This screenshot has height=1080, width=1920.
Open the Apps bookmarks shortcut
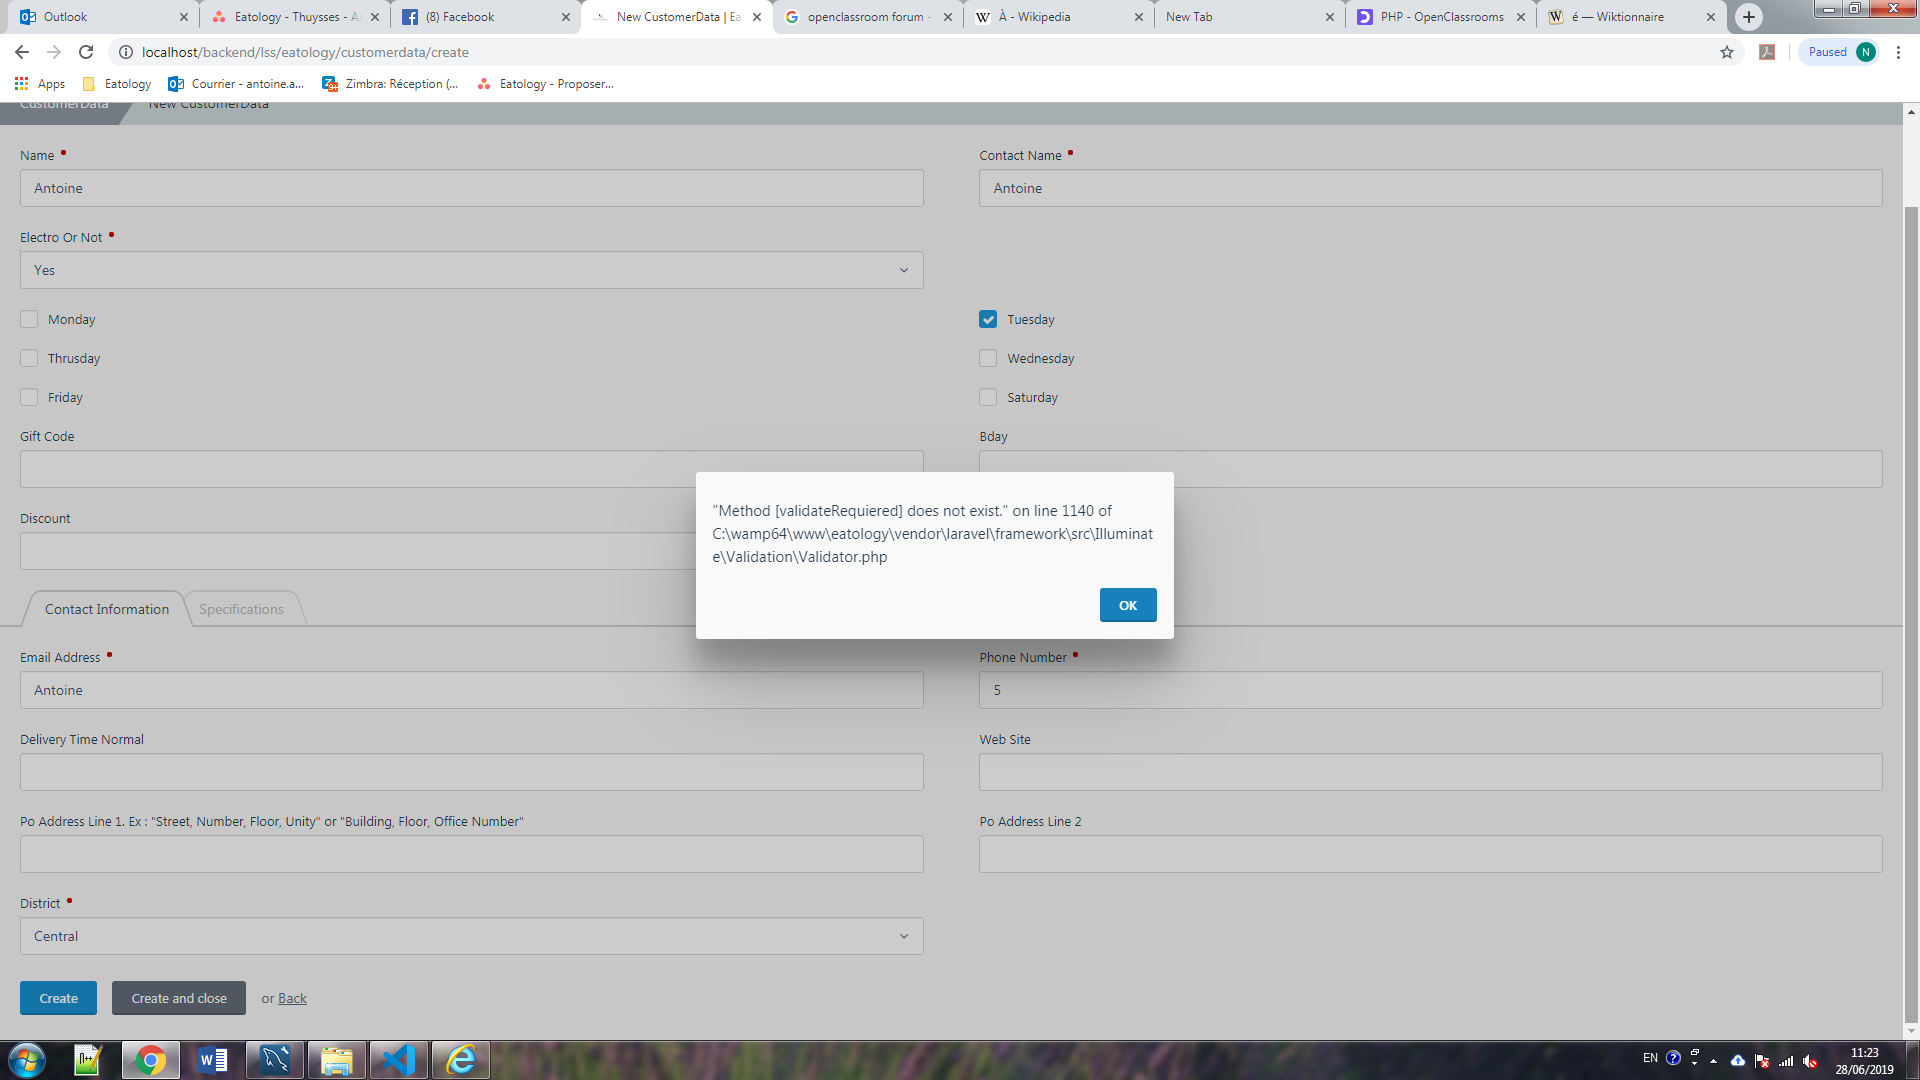coord(40,84)
